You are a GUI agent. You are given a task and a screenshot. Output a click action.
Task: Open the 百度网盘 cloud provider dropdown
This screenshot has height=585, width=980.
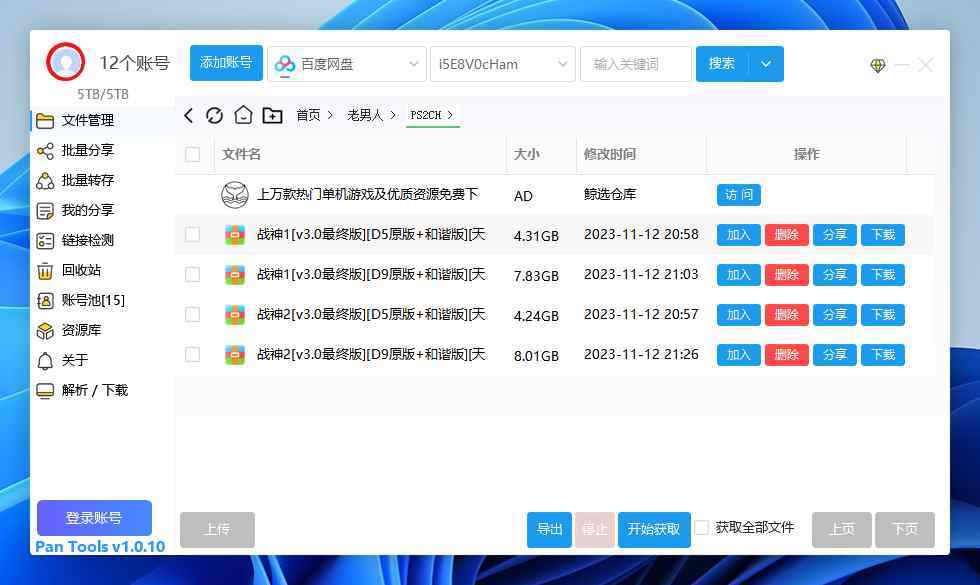(x=347, y=64)
